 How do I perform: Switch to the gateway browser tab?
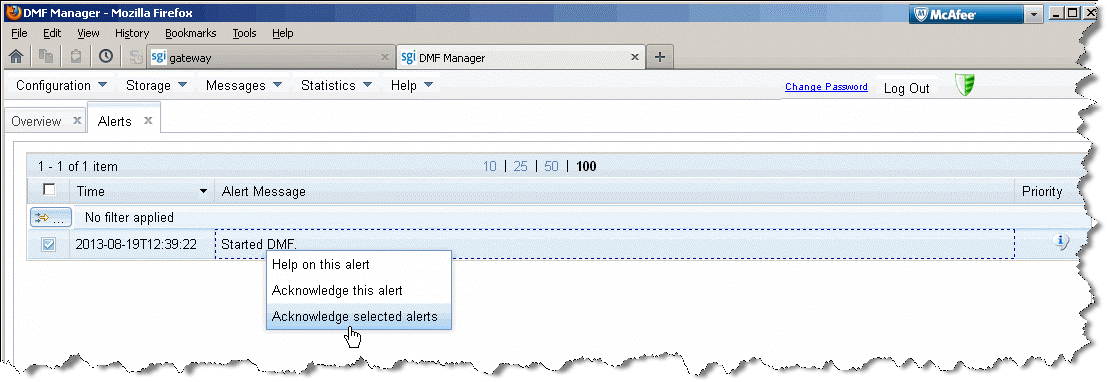[270, 58]
